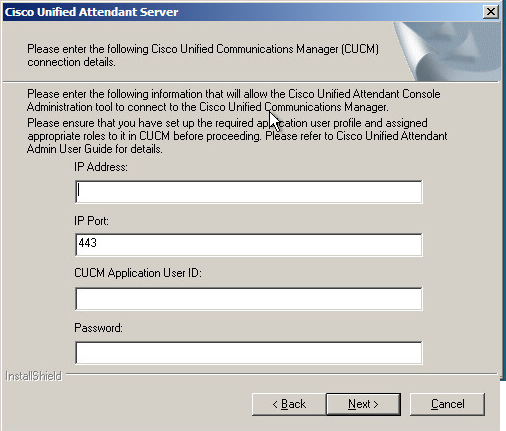The width and height of the screenshot is (506, 431).
Task: Click the Admin User Guide reference text
Action: (95, 149)
